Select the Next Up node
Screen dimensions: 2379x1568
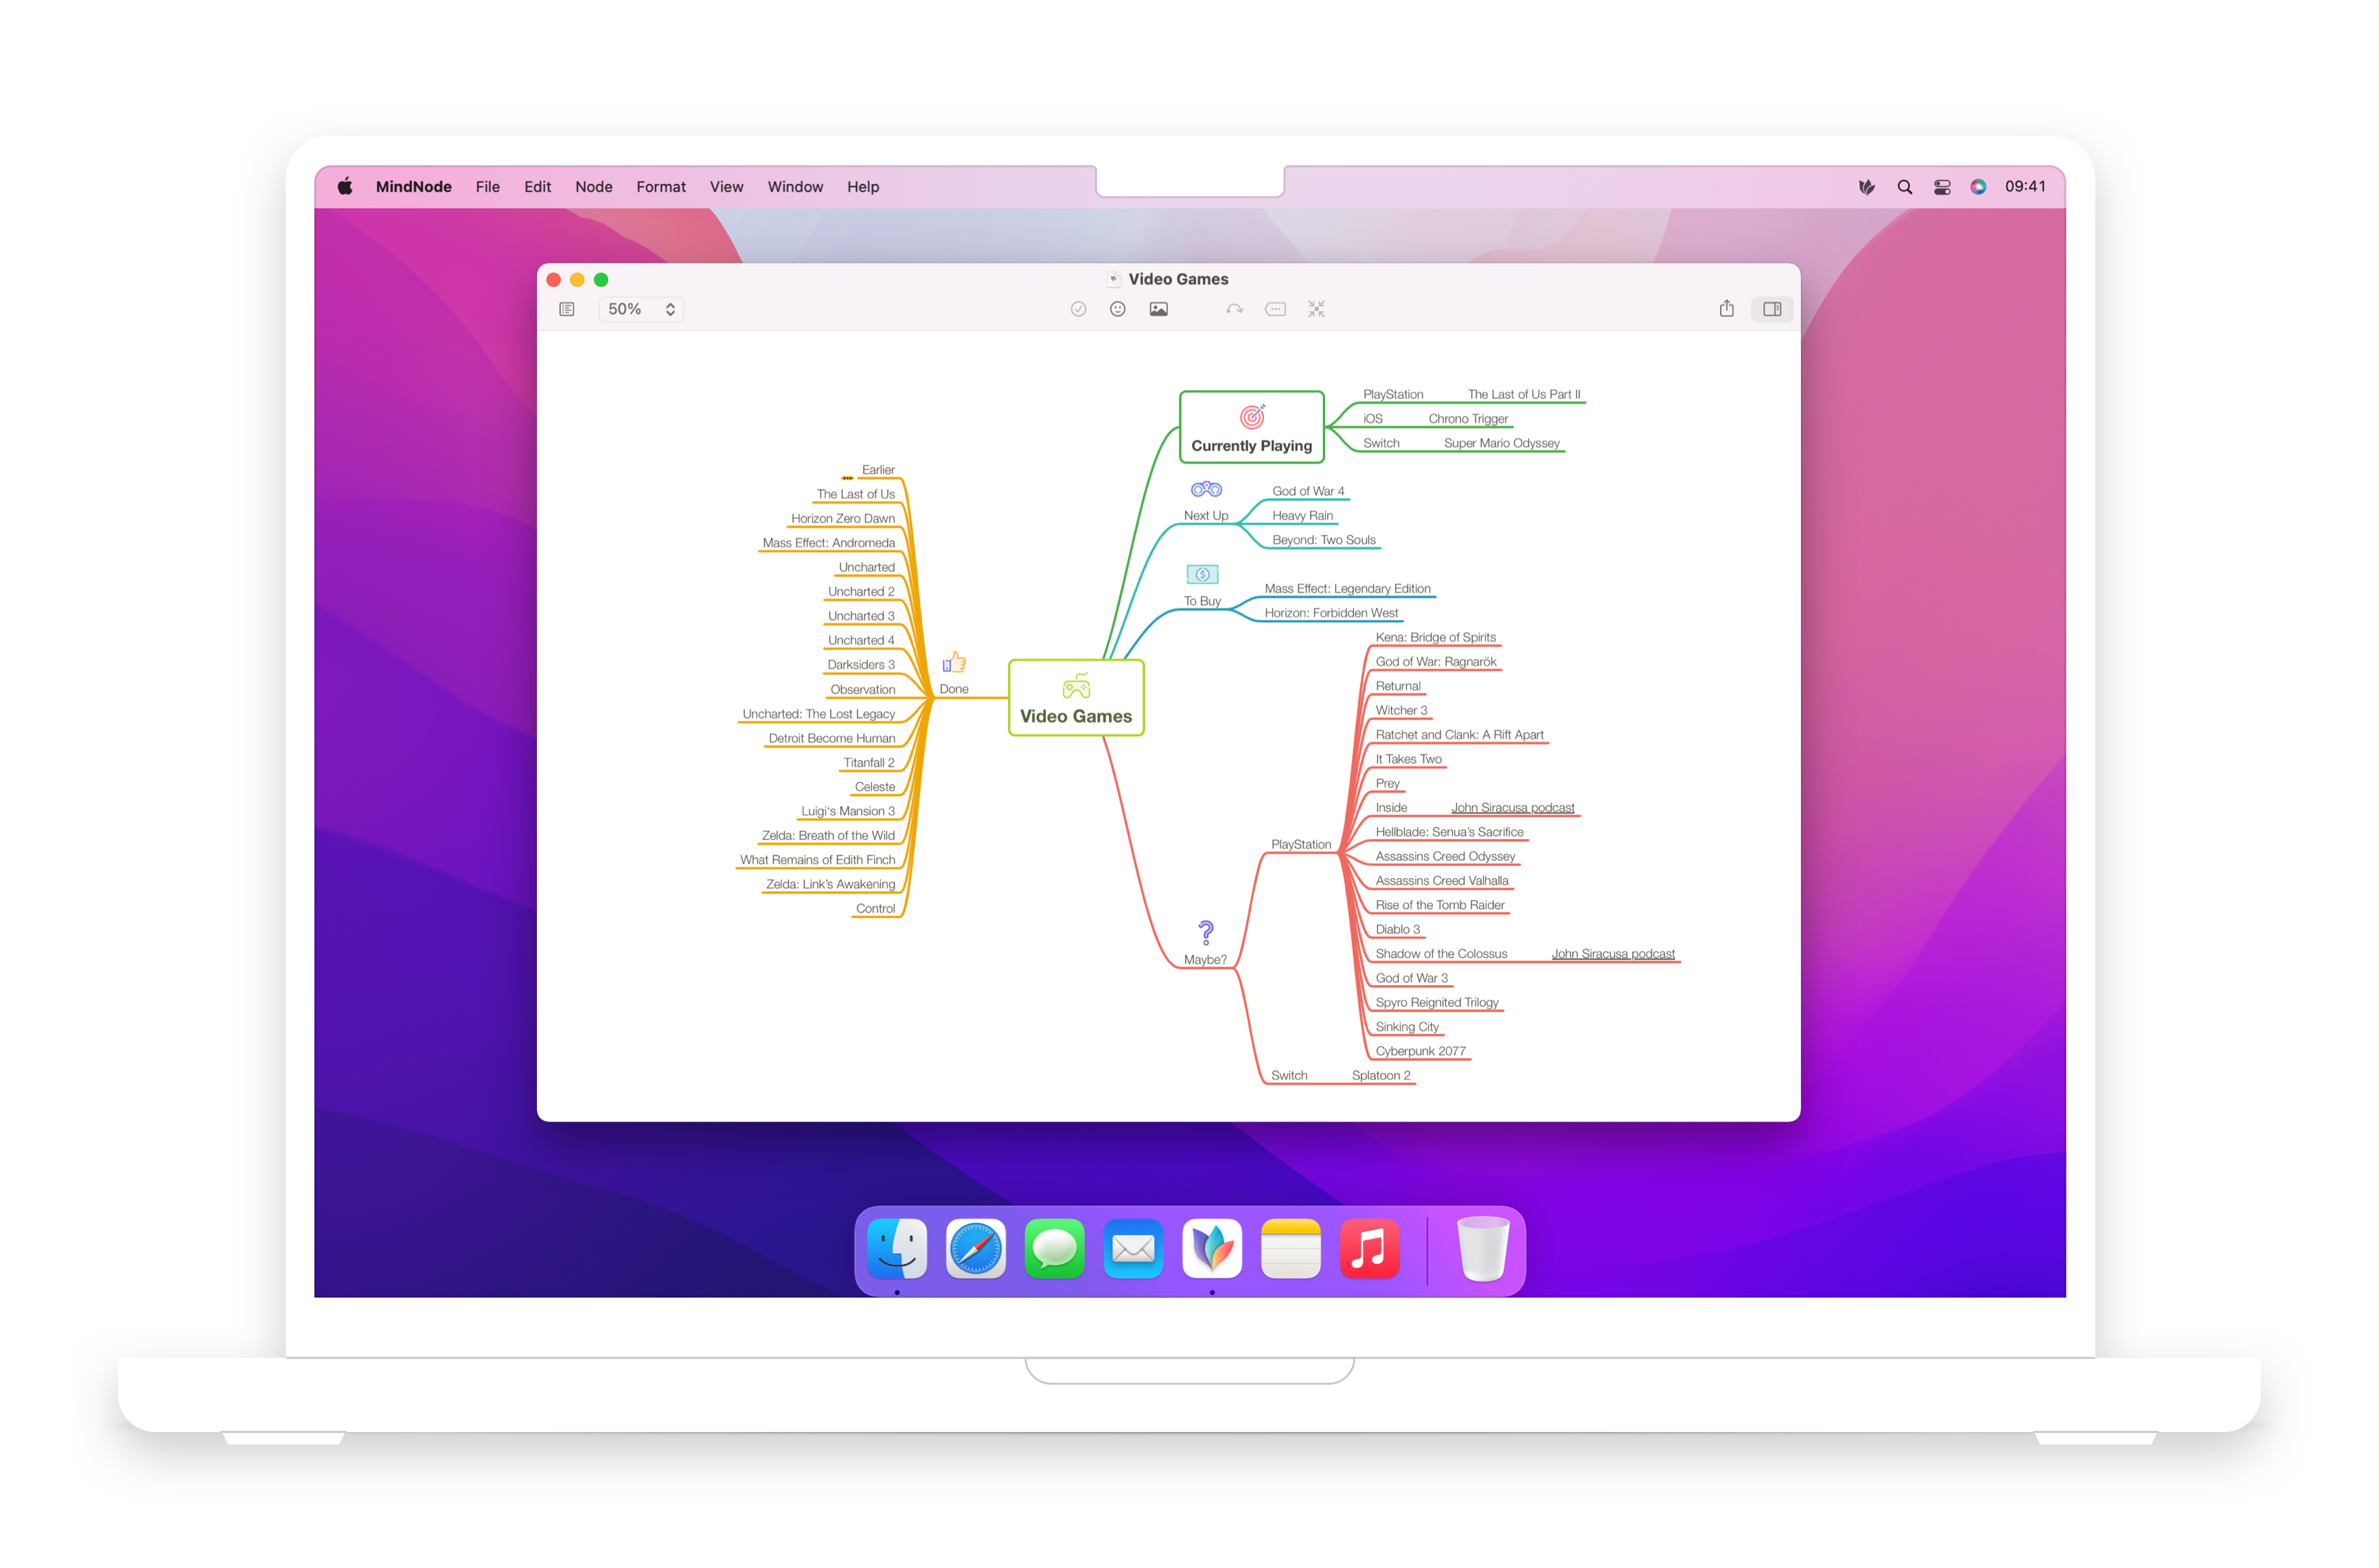click(x=1205, y=516)
